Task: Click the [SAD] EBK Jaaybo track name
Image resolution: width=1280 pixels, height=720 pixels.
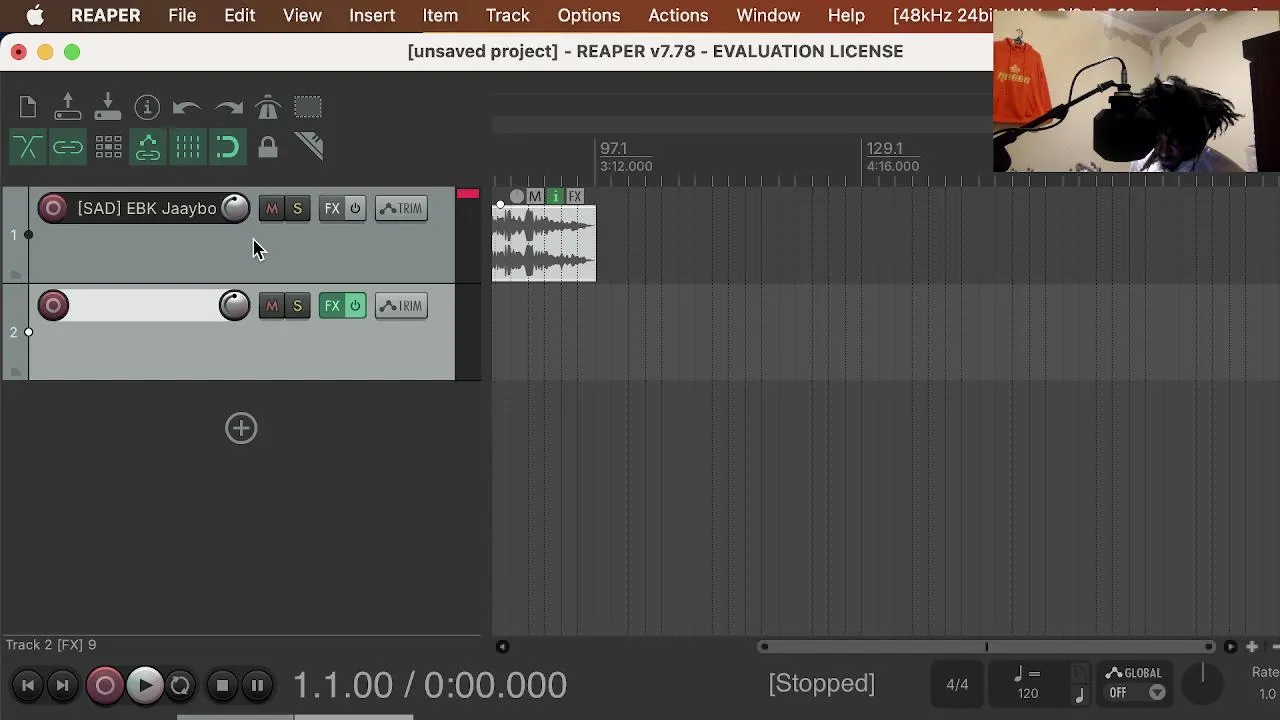Action: (x=147, y=208)
